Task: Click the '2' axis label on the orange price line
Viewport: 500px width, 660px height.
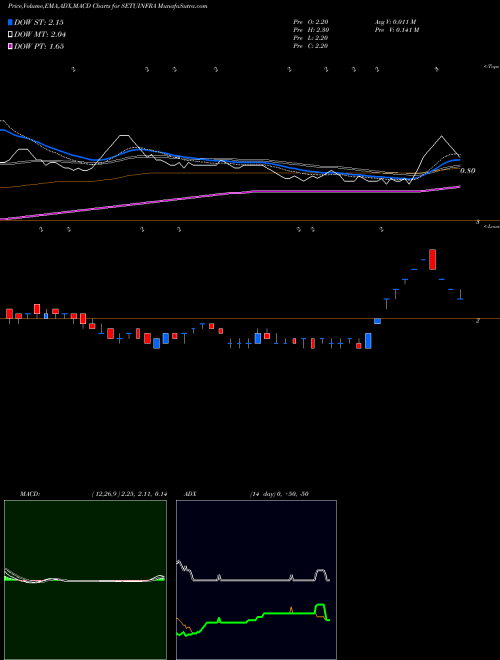Action: [477, 321]
